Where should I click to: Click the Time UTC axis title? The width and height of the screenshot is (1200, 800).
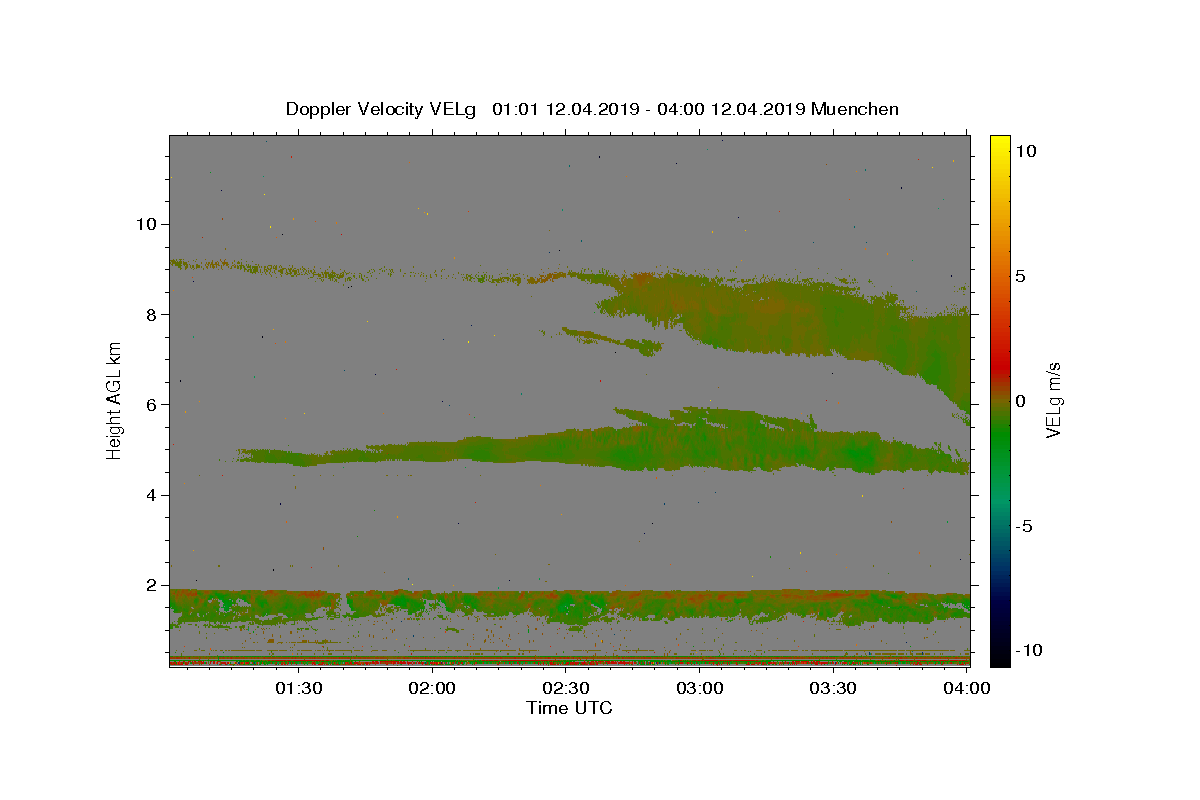tap(569, 708)
